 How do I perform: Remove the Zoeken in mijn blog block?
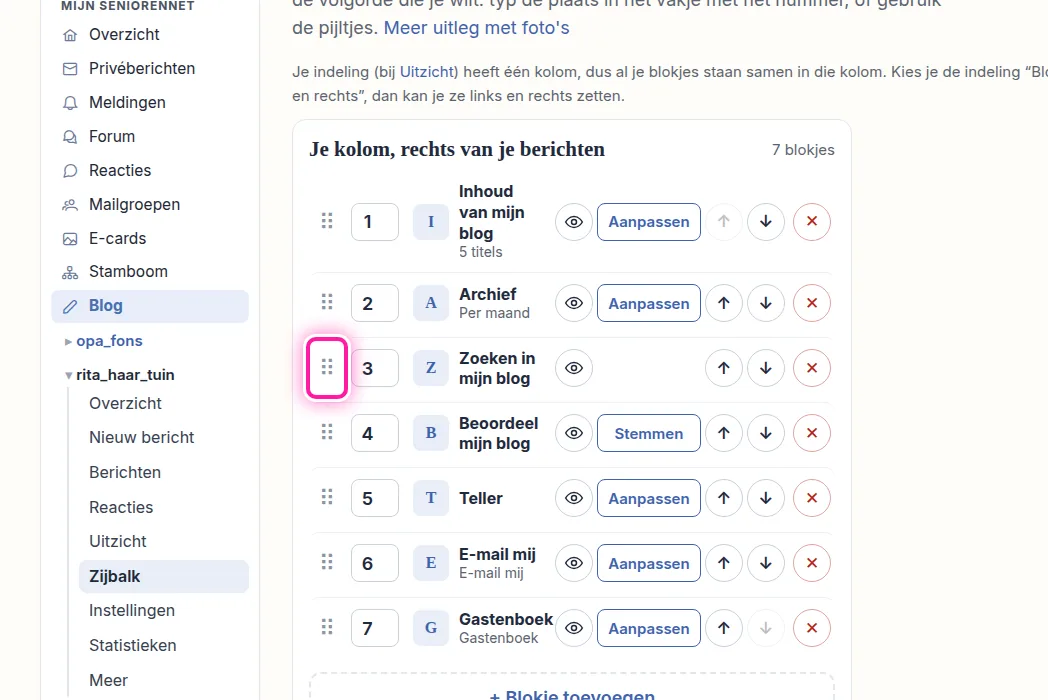812,368
